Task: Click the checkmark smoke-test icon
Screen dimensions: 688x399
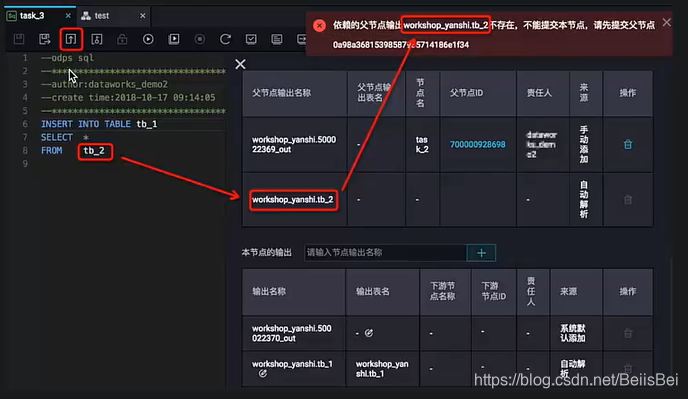Action: click(251, 39)
